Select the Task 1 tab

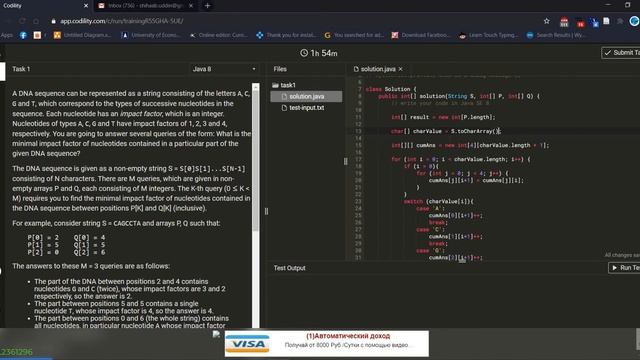(x=21, y=69)
